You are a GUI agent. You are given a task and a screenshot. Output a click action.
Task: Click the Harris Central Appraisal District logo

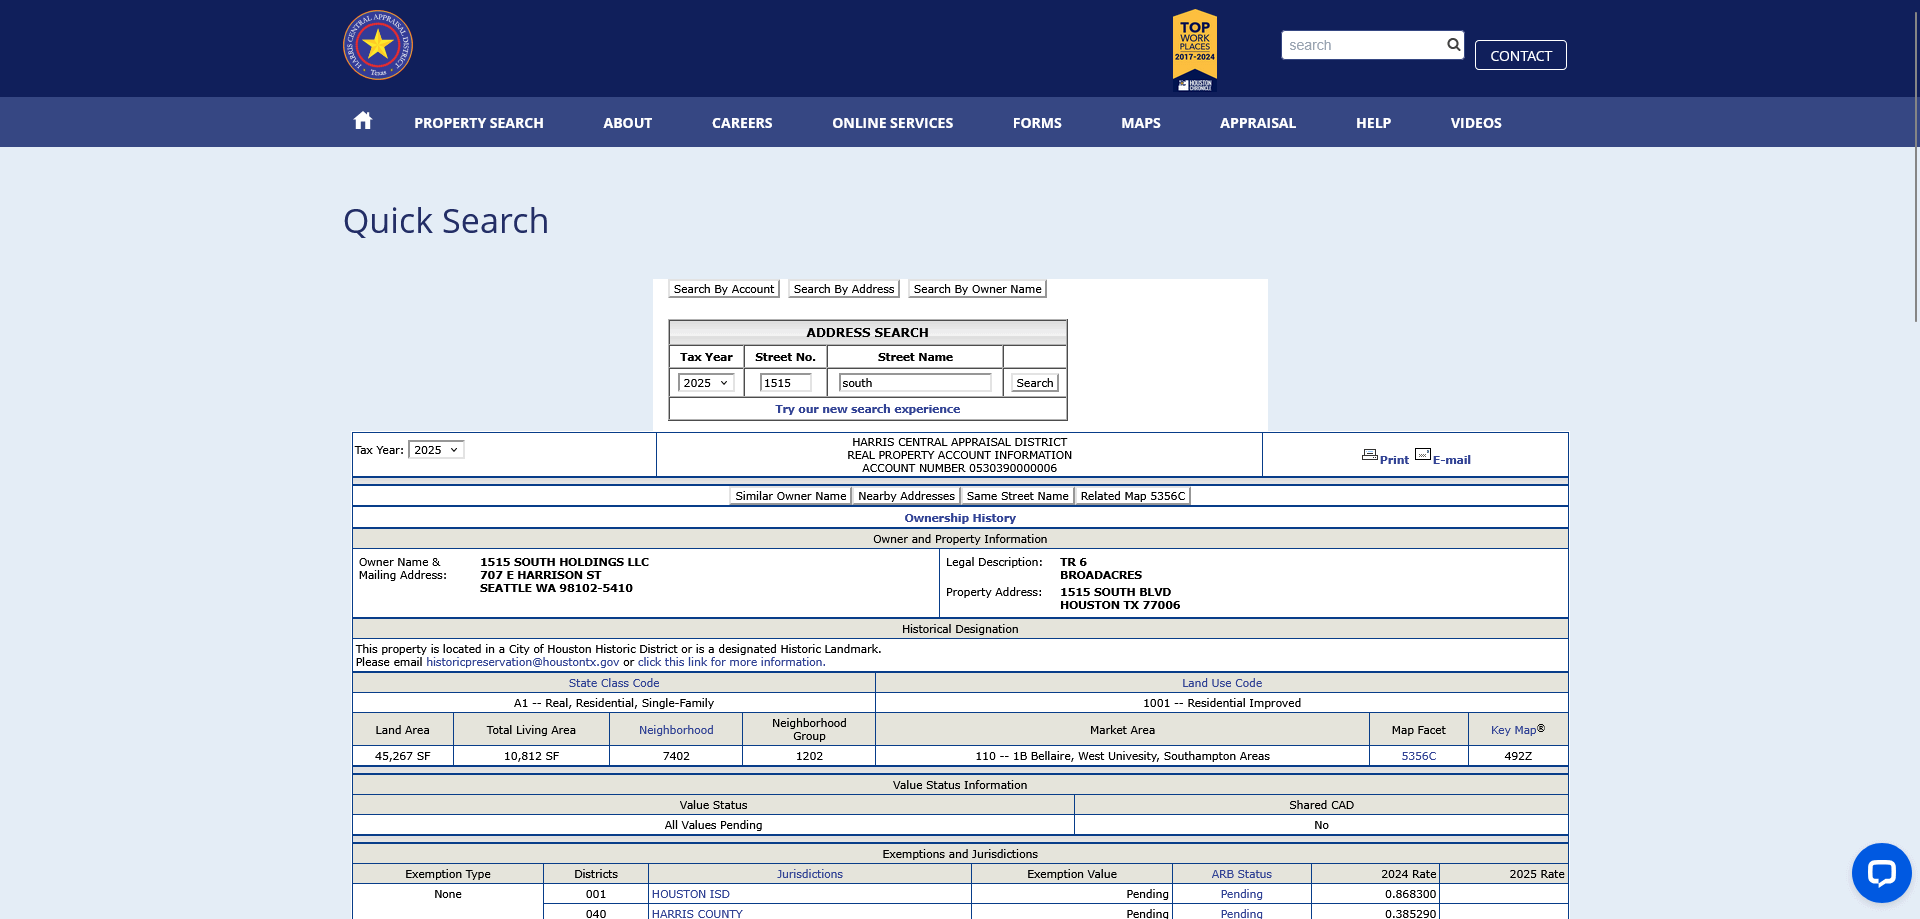tap(378, 45)
